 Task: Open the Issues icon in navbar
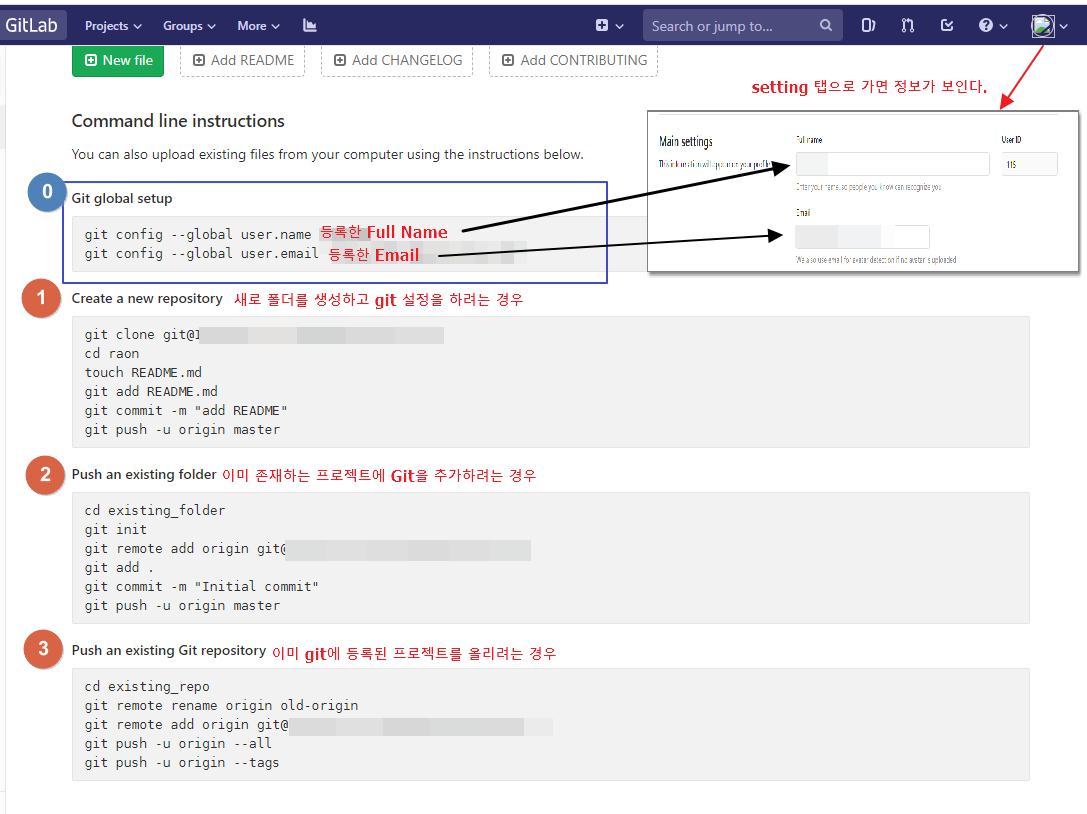pos(868,26)
